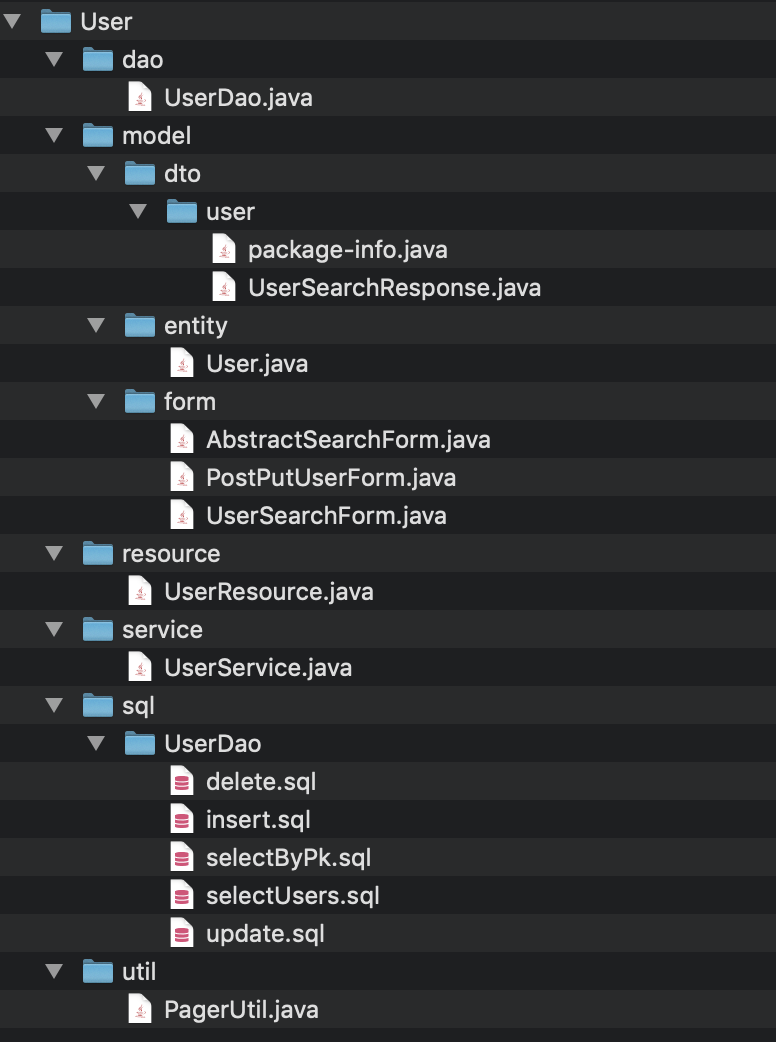Click the folder icon for the dao directory
Image resolution: width=776 pixels, height=1042 pixels.
[97, 59]
